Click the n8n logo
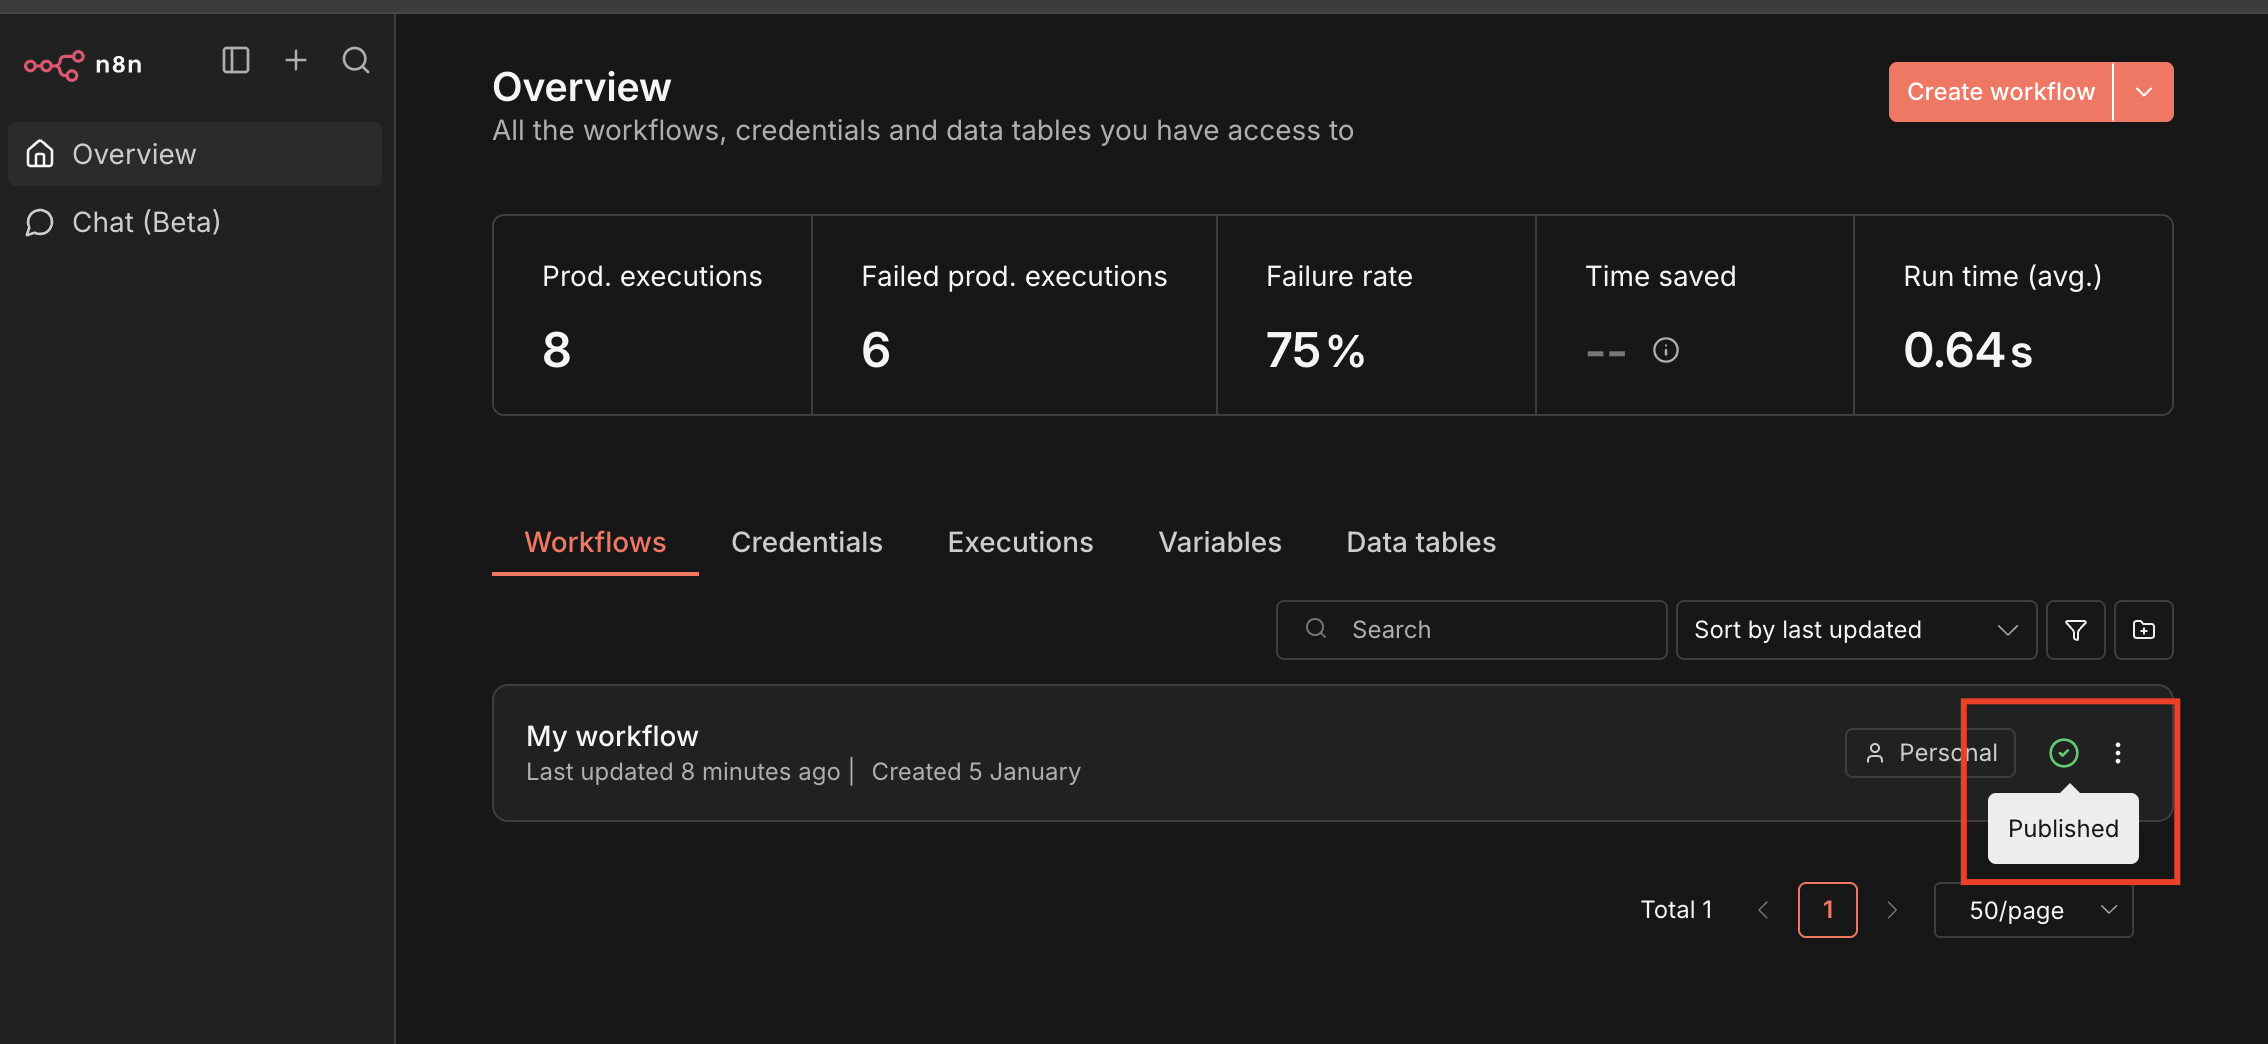 pyautogui.click(x=83, y=65)
